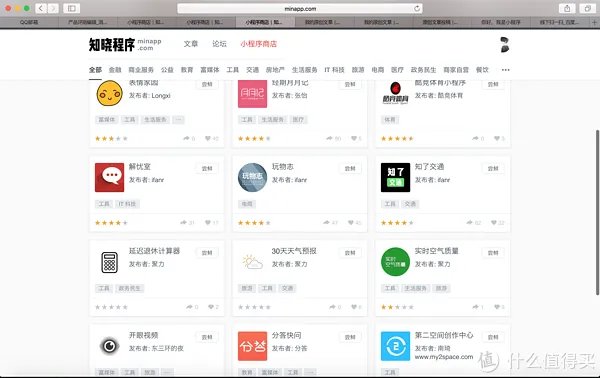Open 酷竞体育 app icon
Image resolution: width=600 pixels, height=378 pixels.
(395, 93)
